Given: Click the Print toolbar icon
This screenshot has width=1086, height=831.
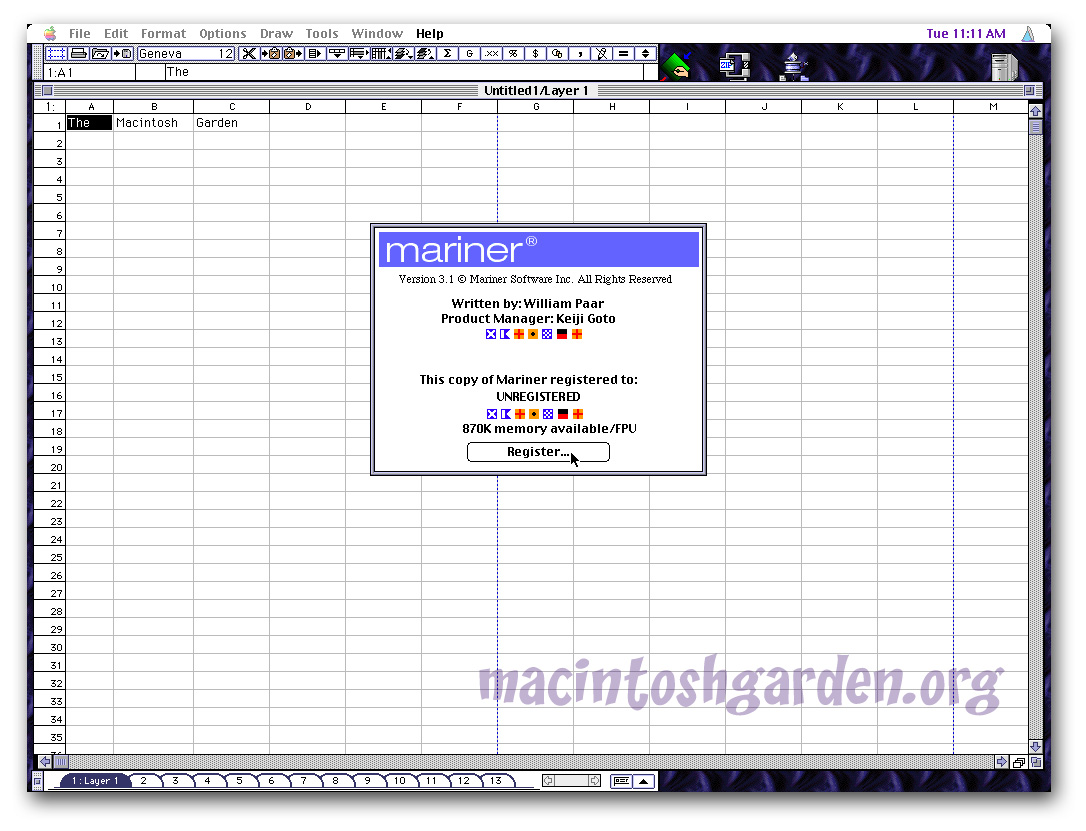Looking at the screenshot, I should tap(79, 53).
